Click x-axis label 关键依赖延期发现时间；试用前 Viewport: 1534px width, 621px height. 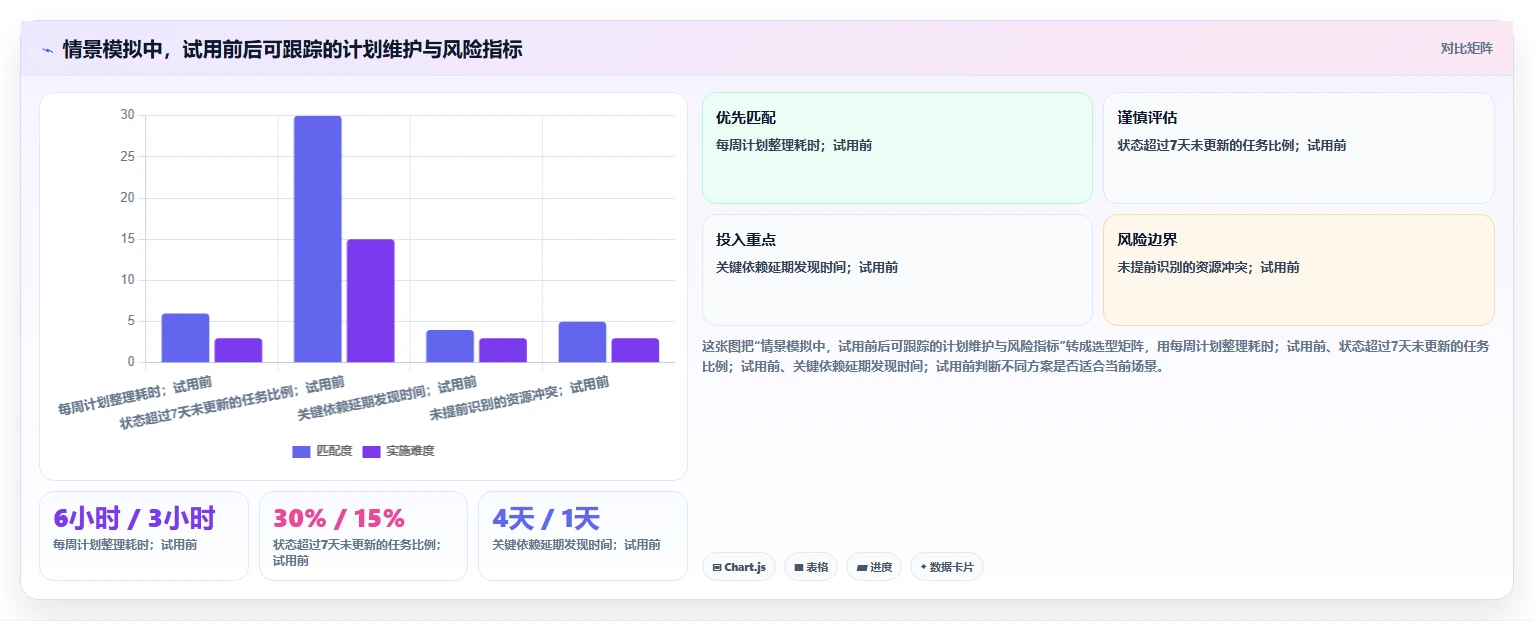click(x=387, y=398)
